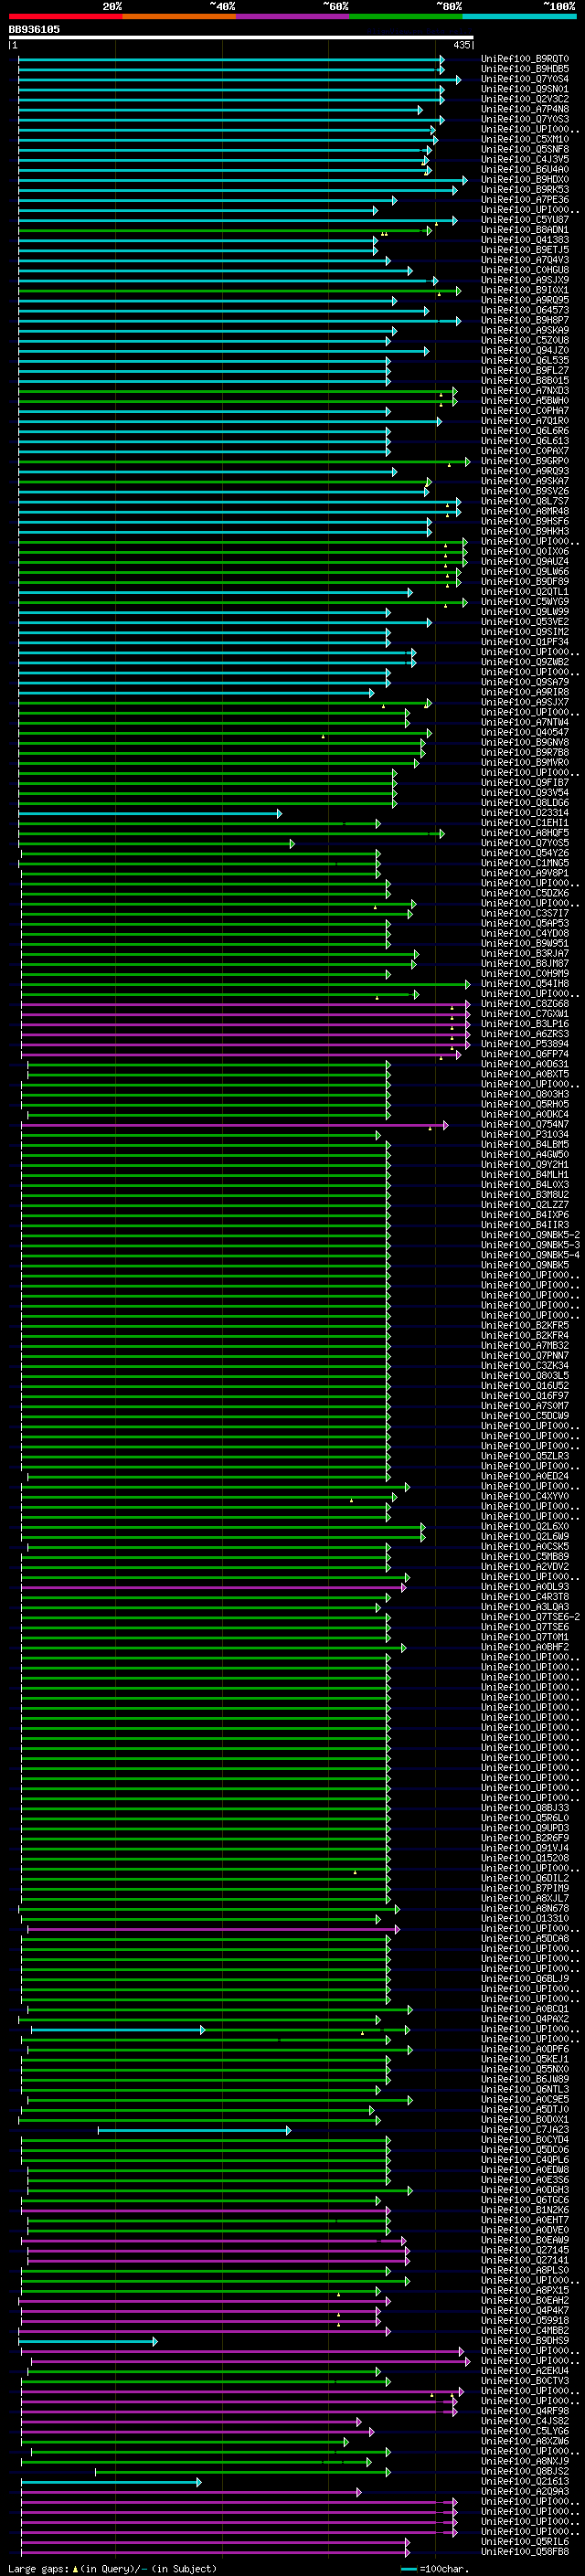Select the UniRef100_B1N2K6 hit label

(525, 2210)
